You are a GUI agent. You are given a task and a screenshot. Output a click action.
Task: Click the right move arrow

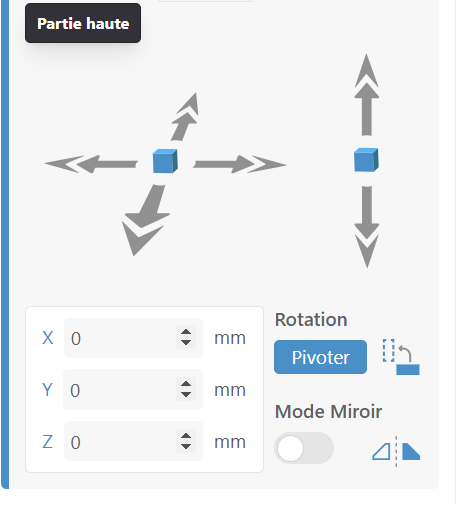click(x=240, y=164)
